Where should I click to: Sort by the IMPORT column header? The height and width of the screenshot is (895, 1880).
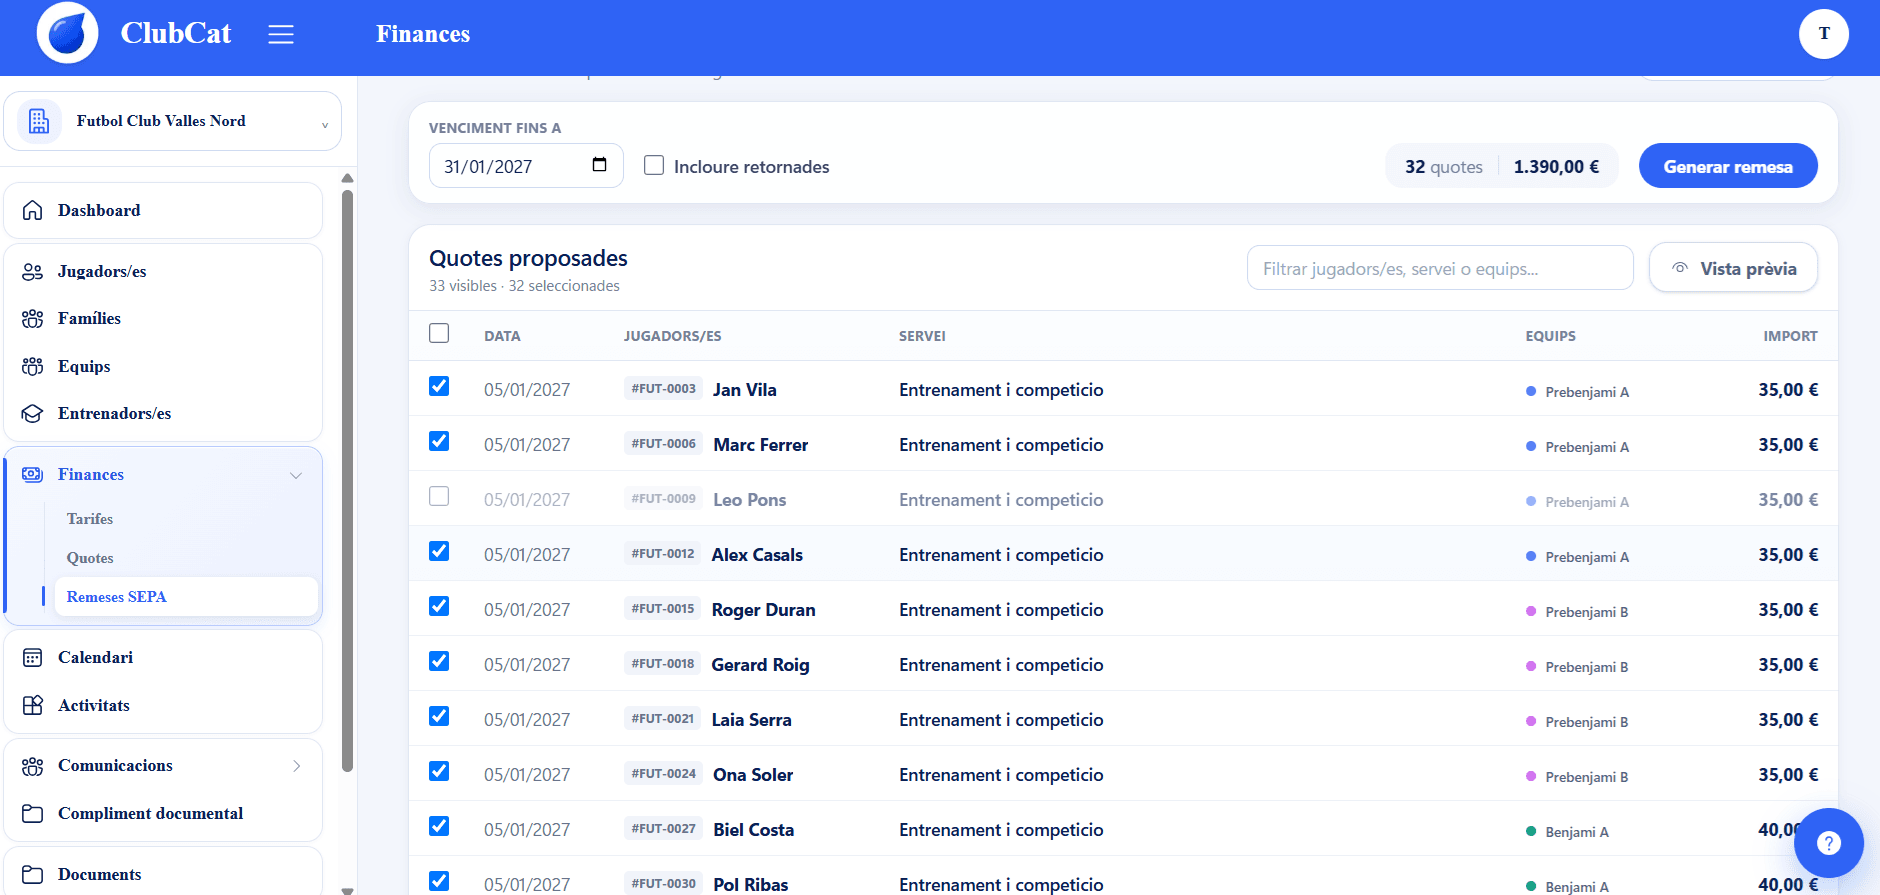click(x=1790, y=336)
